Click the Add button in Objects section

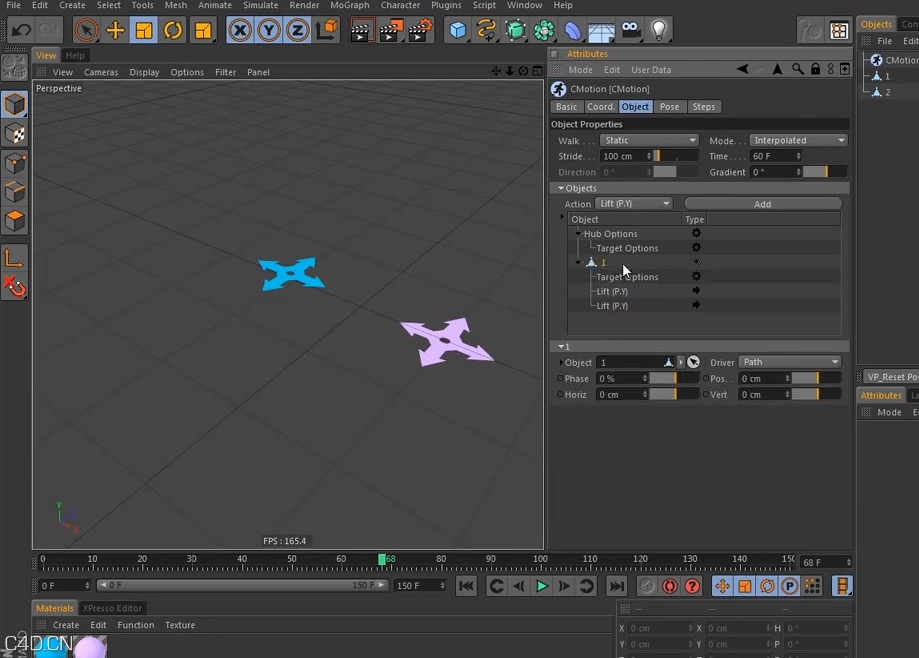coord(762,203)
